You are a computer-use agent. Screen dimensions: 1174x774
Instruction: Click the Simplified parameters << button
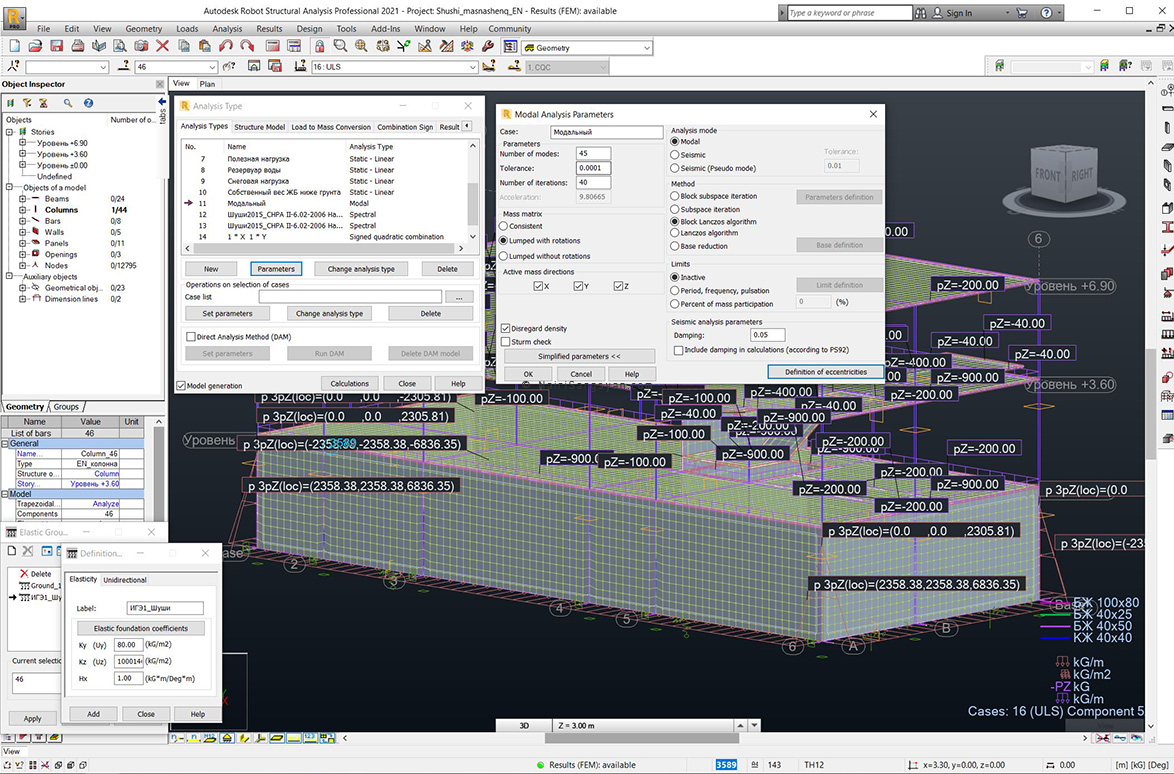click(580, 356)
